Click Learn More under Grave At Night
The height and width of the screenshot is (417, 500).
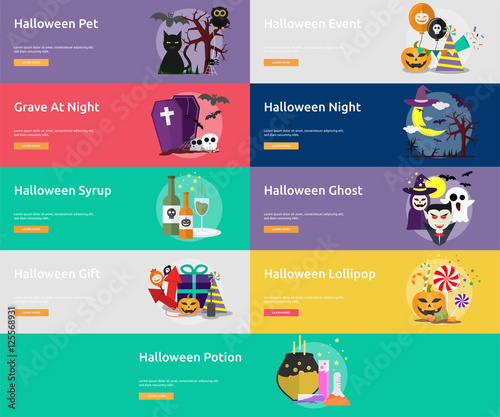(x=31, y=146)
